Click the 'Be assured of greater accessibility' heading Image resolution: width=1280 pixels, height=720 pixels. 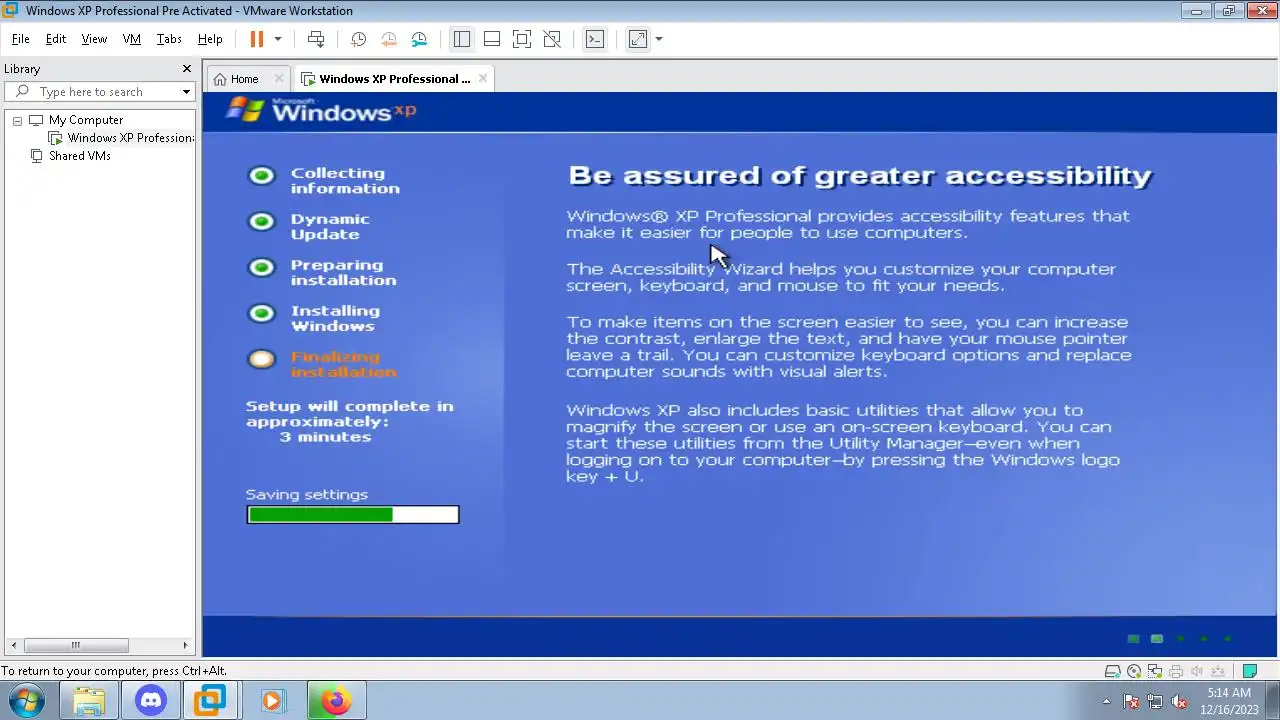pos(860,176)
